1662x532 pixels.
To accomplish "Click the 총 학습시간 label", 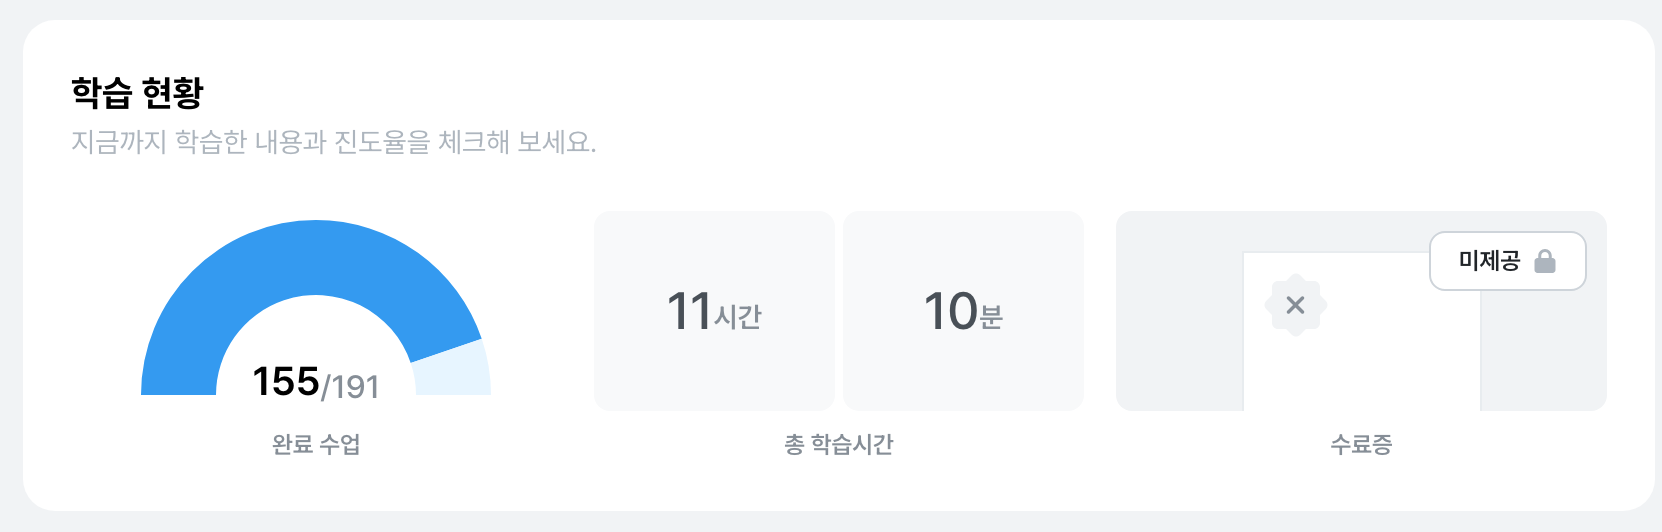I will pos(839,444).
